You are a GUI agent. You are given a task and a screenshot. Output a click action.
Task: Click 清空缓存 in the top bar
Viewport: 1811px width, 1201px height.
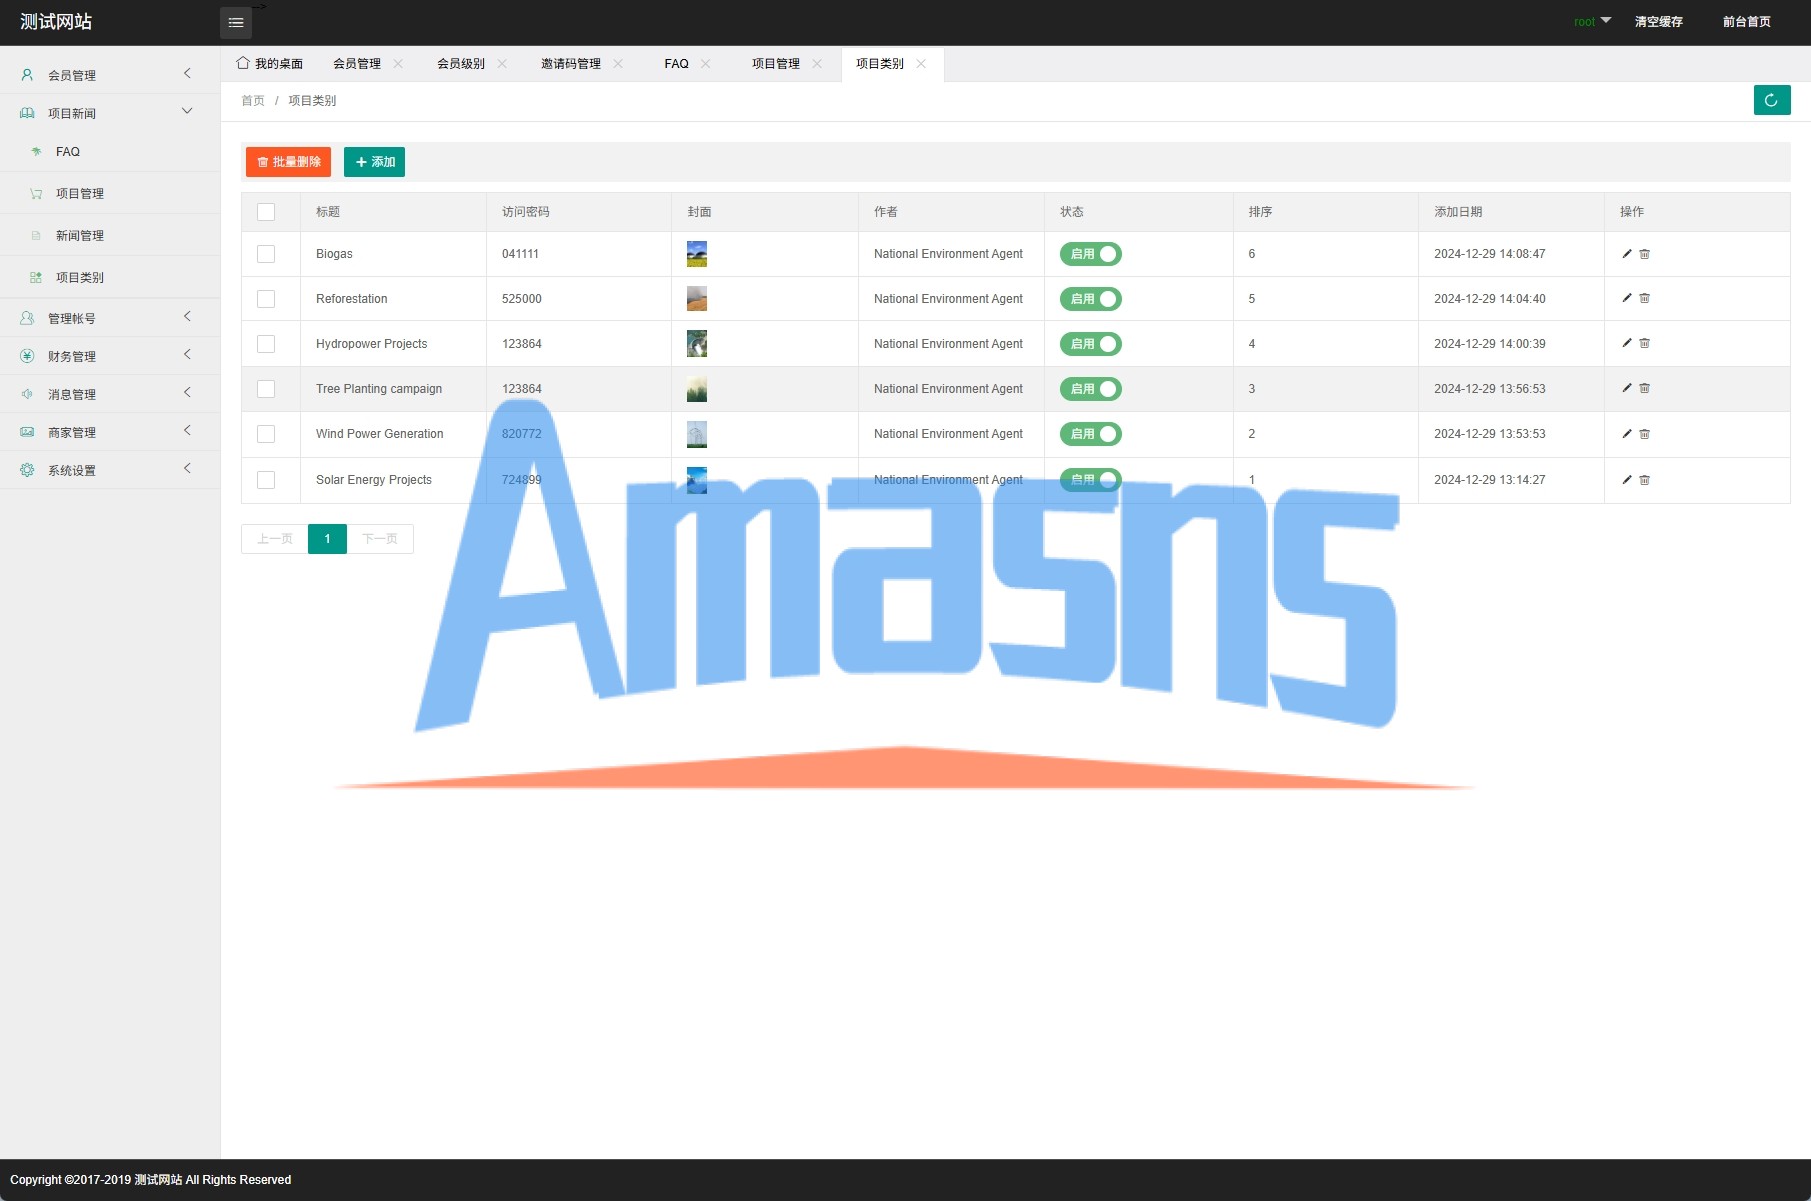pyautogui.click(x=1658, y=21)
